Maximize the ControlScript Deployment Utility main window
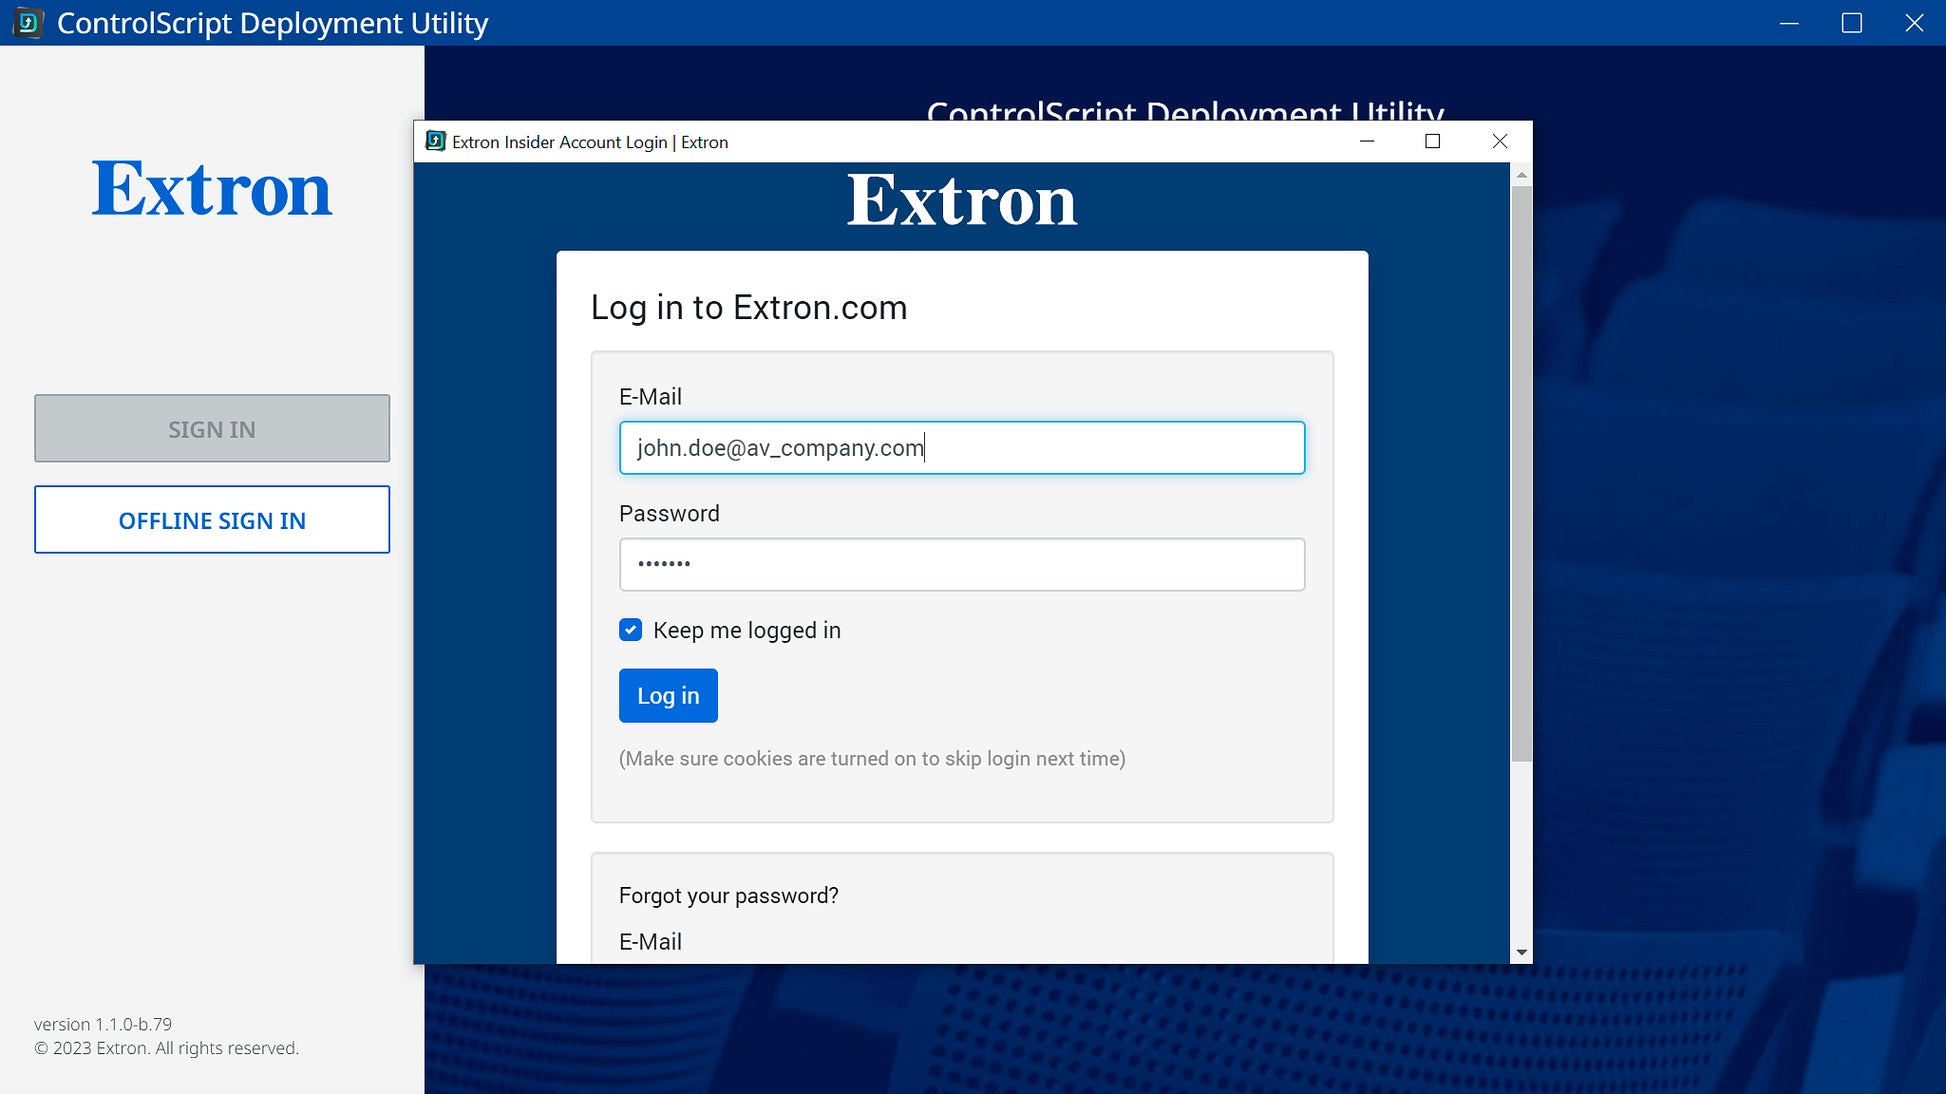Image resolution: width=1946 pixels, height=1094 pixels. click(x=1852, y=23)
